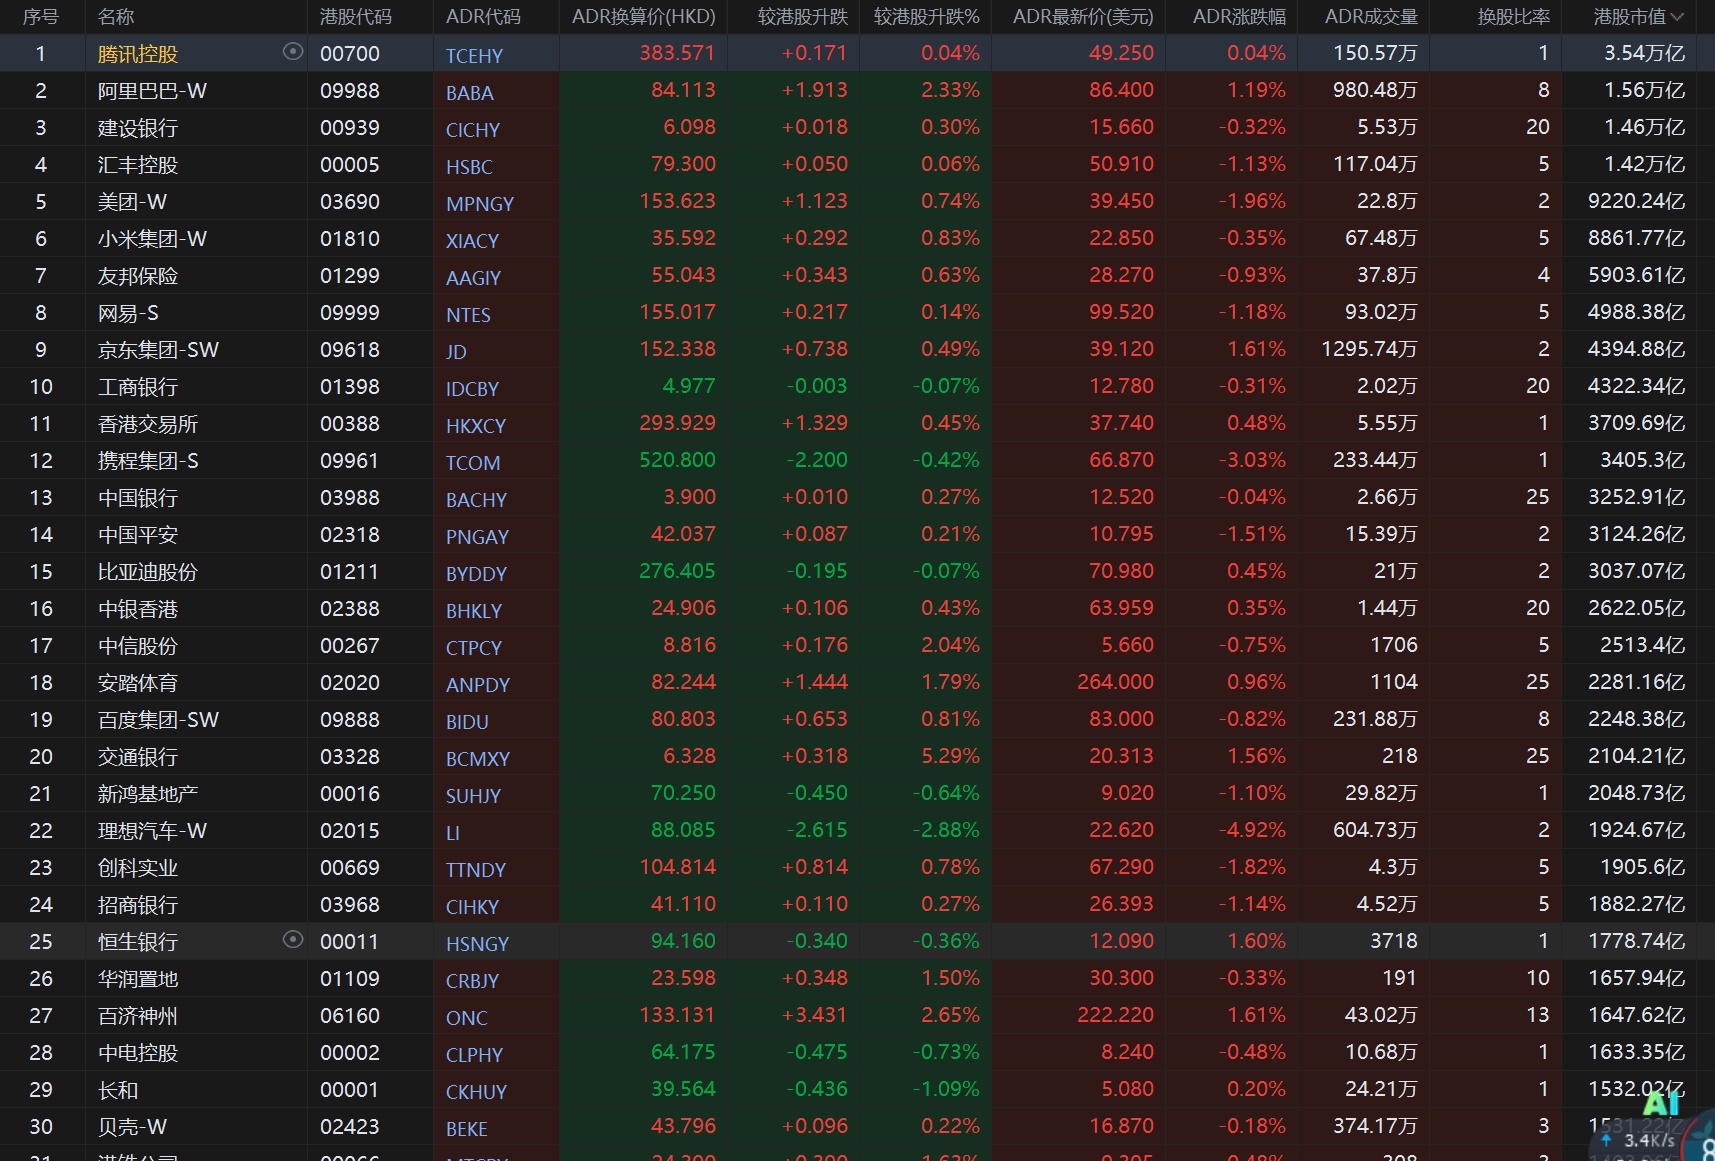
Task: Select the 理想汽车-W stock name
Action: pos(152,831)
